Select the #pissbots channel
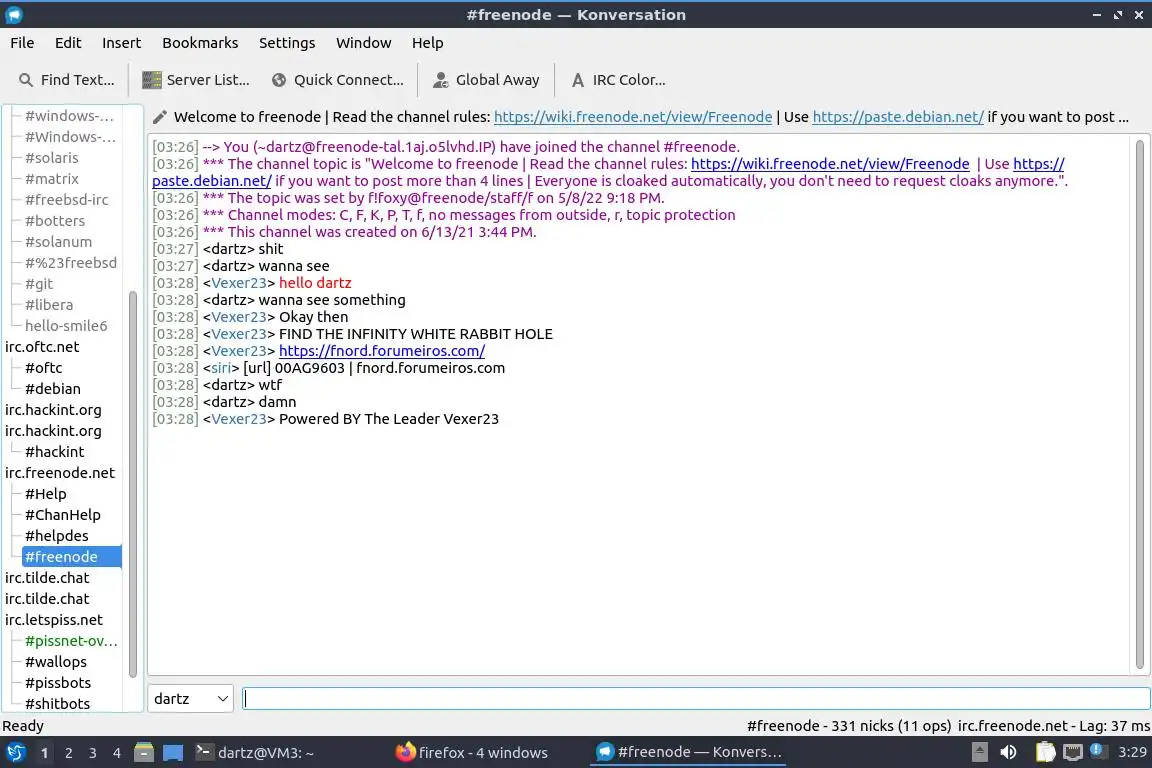 [x=58, y=683]
